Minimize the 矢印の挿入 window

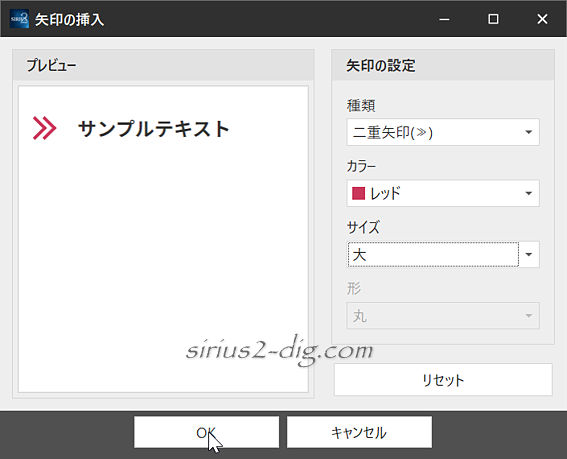(444, 19)
